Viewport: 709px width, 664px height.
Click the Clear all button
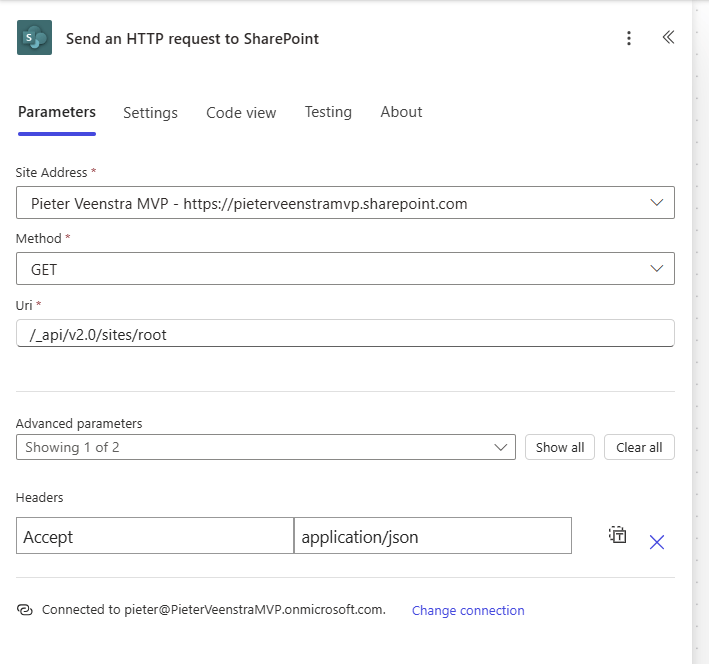tap(639, 447)
